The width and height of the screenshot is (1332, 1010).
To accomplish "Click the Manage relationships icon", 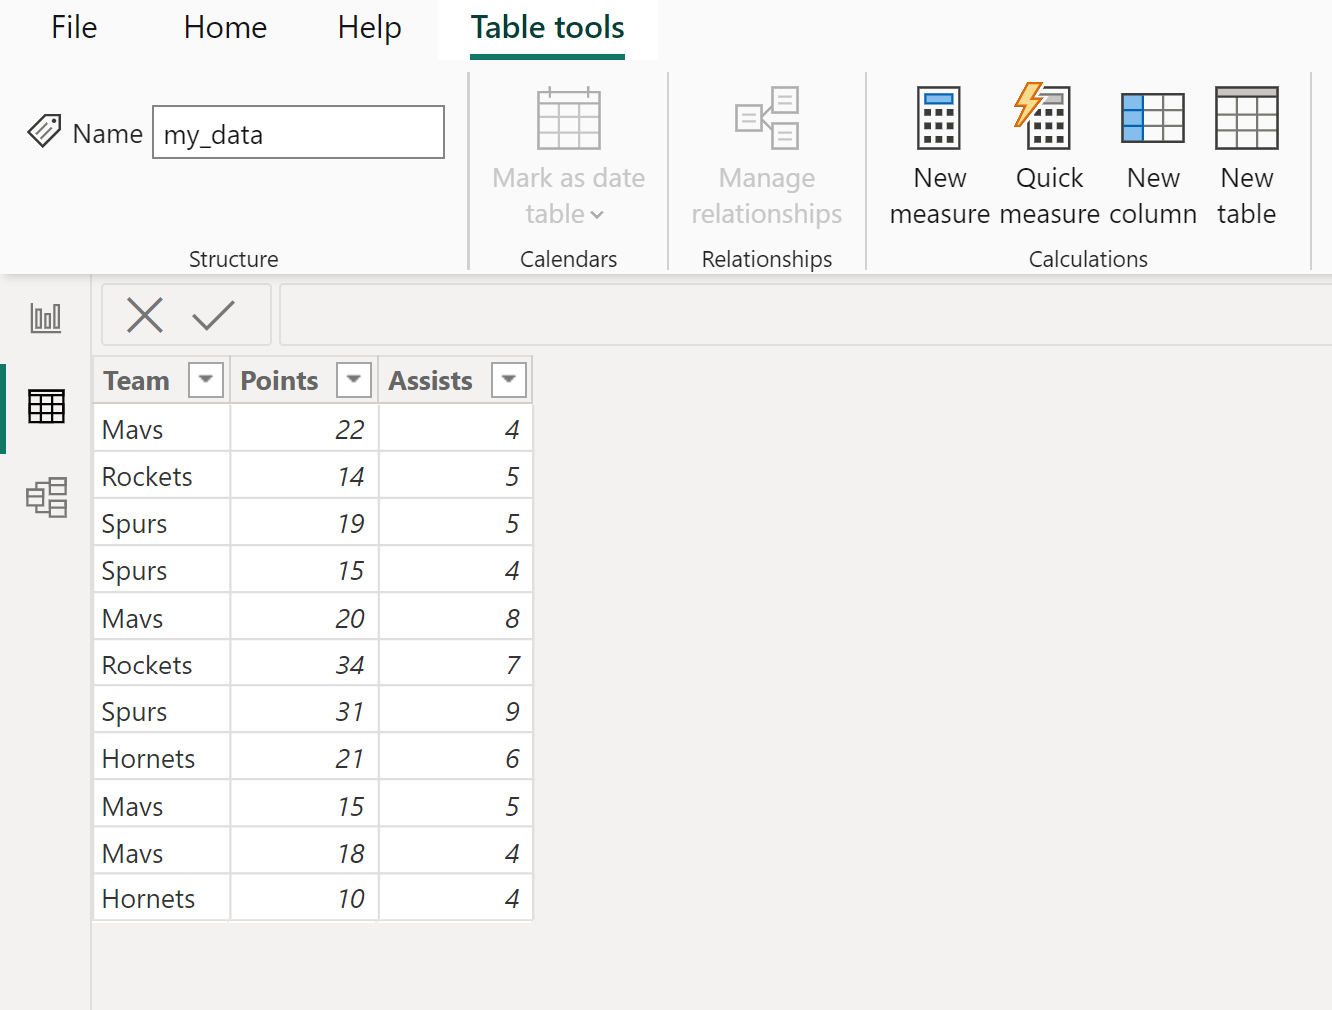I will 766,117.
